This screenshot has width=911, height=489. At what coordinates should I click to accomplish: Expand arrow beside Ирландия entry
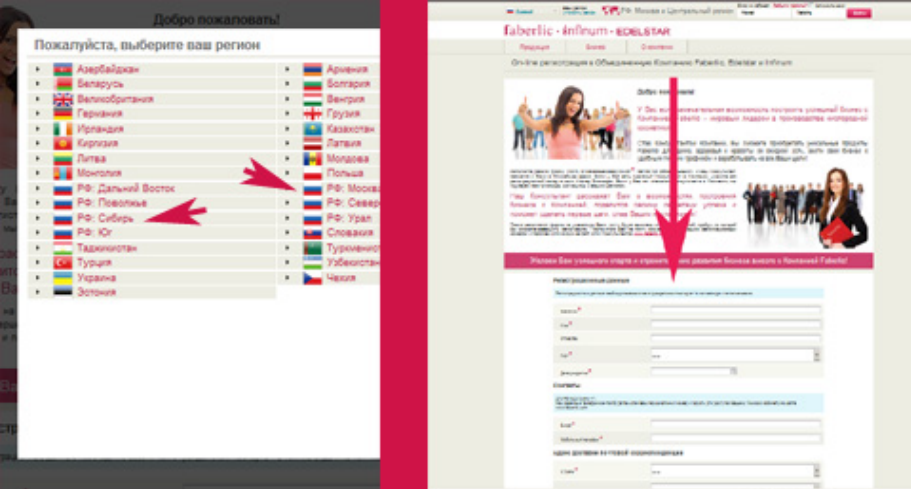pyautogui.click(x=37, y=129)
